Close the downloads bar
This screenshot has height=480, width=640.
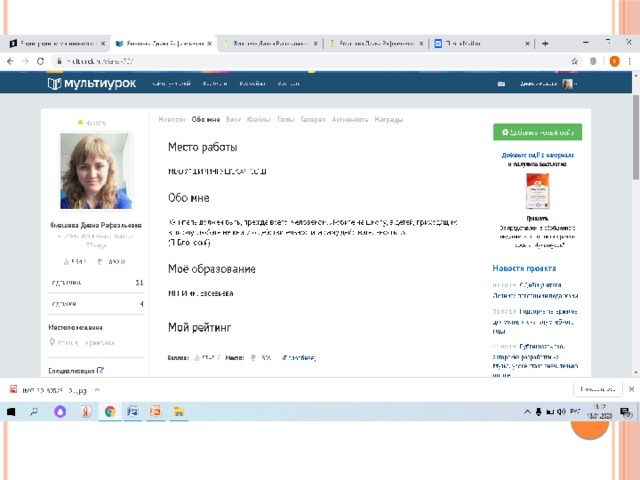[x=631, y=389]
